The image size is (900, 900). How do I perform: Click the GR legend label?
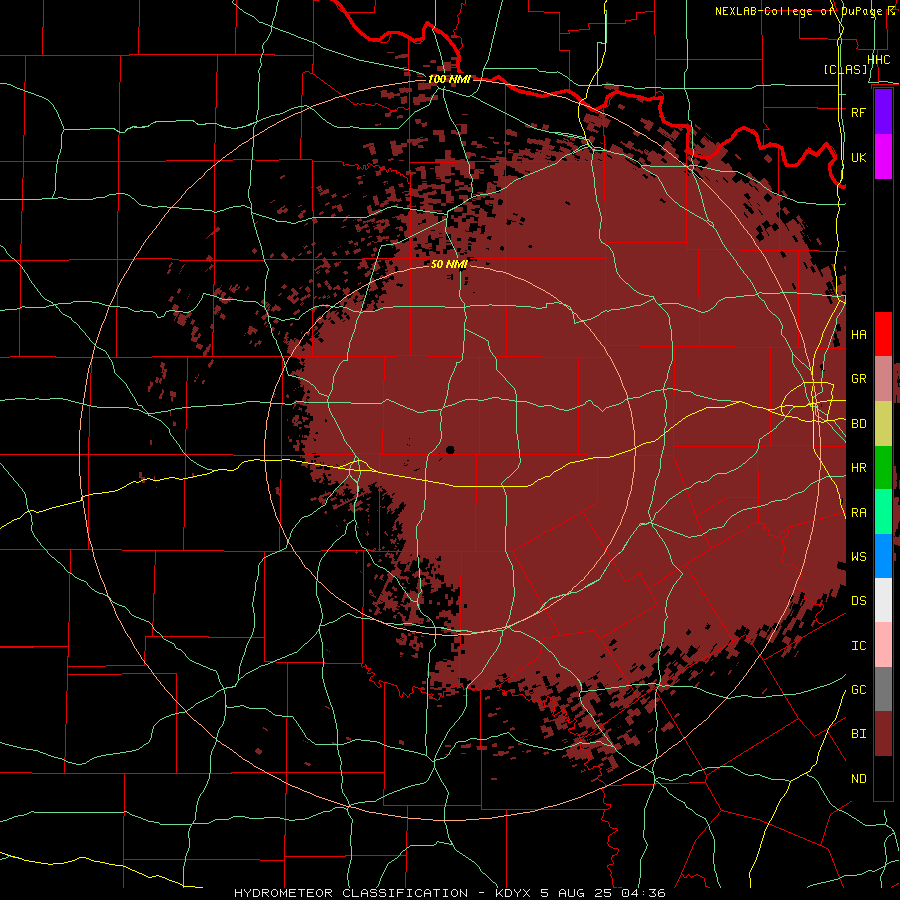(x=858, y=379)
